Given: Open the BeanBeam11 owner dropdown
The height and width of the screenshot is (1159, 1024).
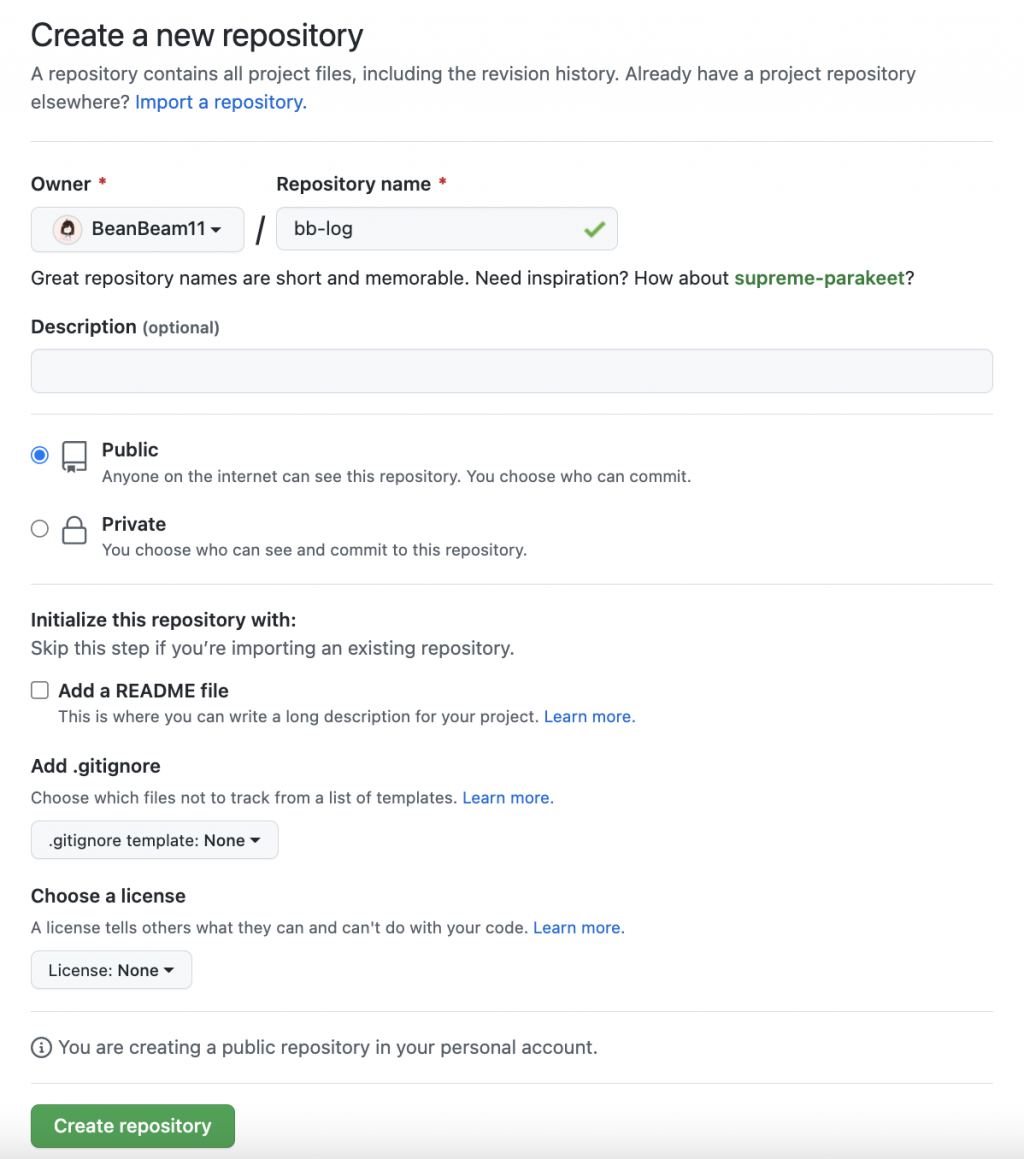Looking at the screenshot, I should click(138, 229).
